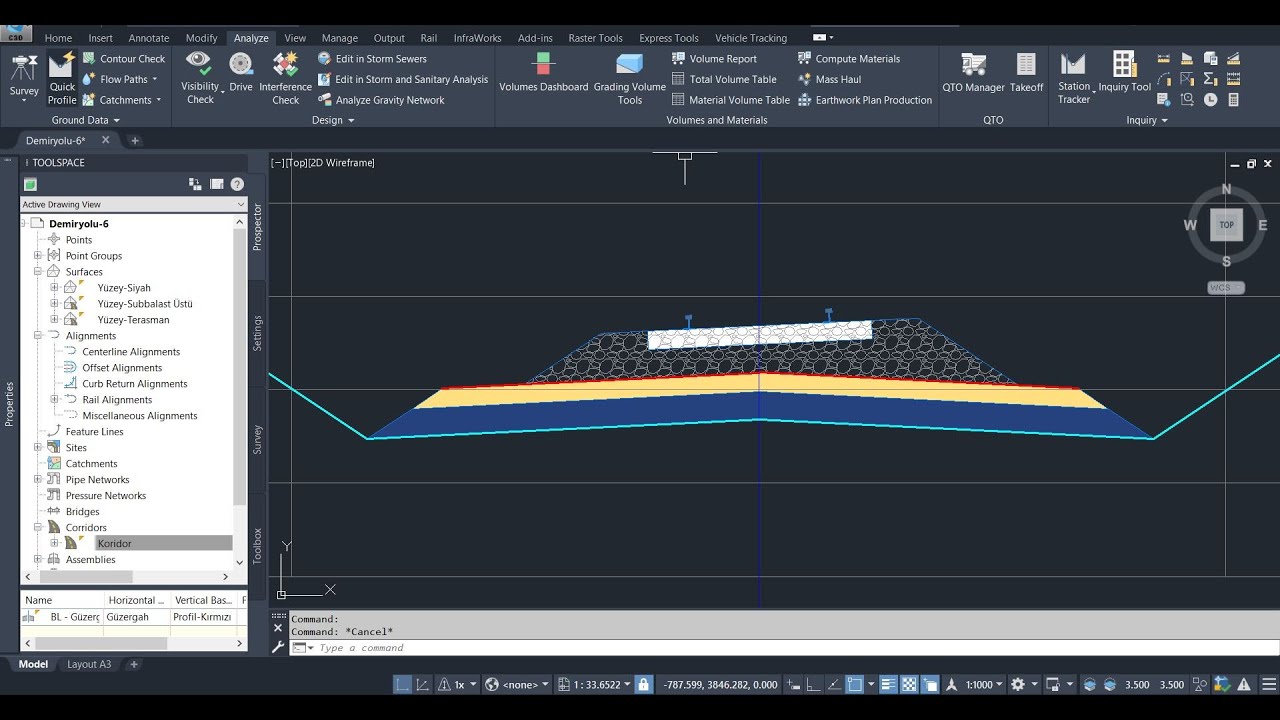Click the green cube Toolspace icon
This screenshot has height=720, width=1280.
pyautogui.click(x=30, y=184)
